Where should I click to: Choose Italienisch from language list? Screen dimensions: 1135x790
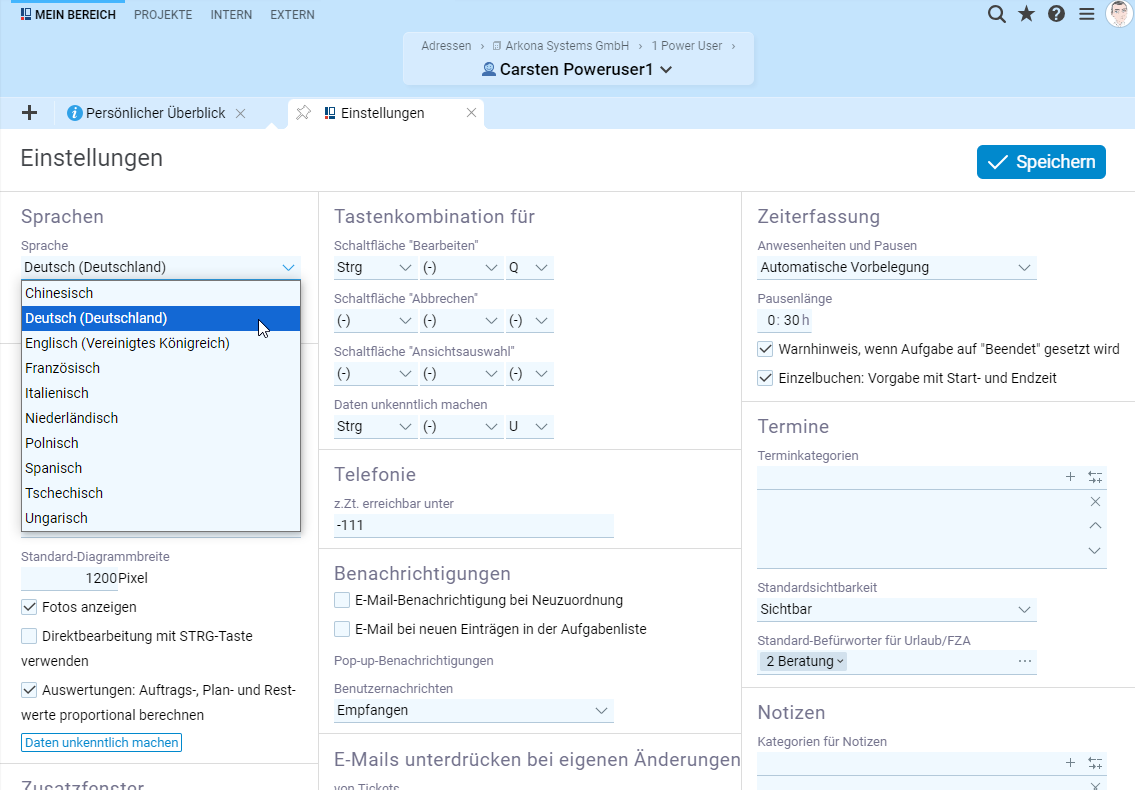[x=161, y=393]
